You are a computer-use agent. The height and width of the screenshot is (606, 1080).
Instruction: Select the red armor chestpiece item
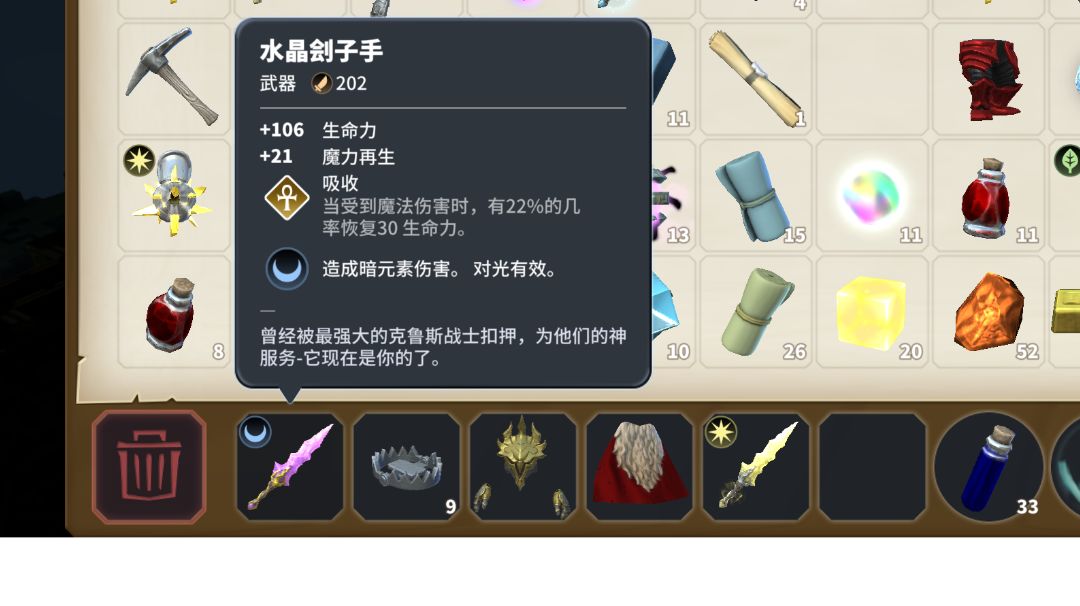click(x=988, y=78)
